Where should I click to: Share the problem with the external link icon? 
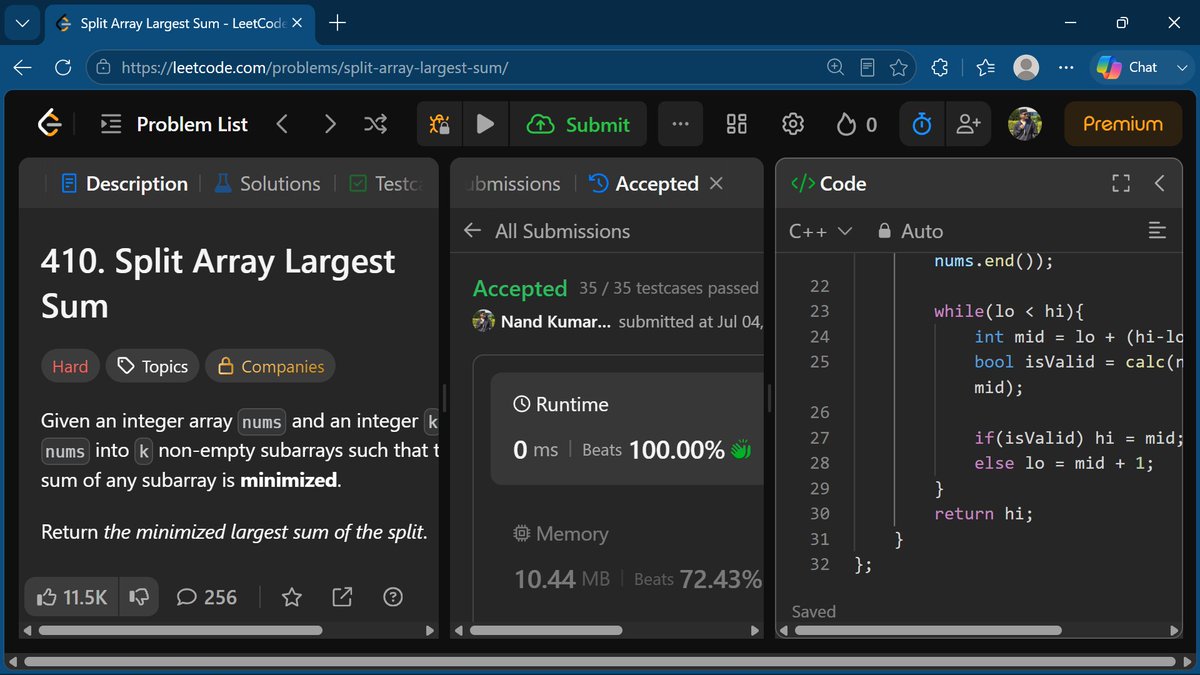(342, 597)
